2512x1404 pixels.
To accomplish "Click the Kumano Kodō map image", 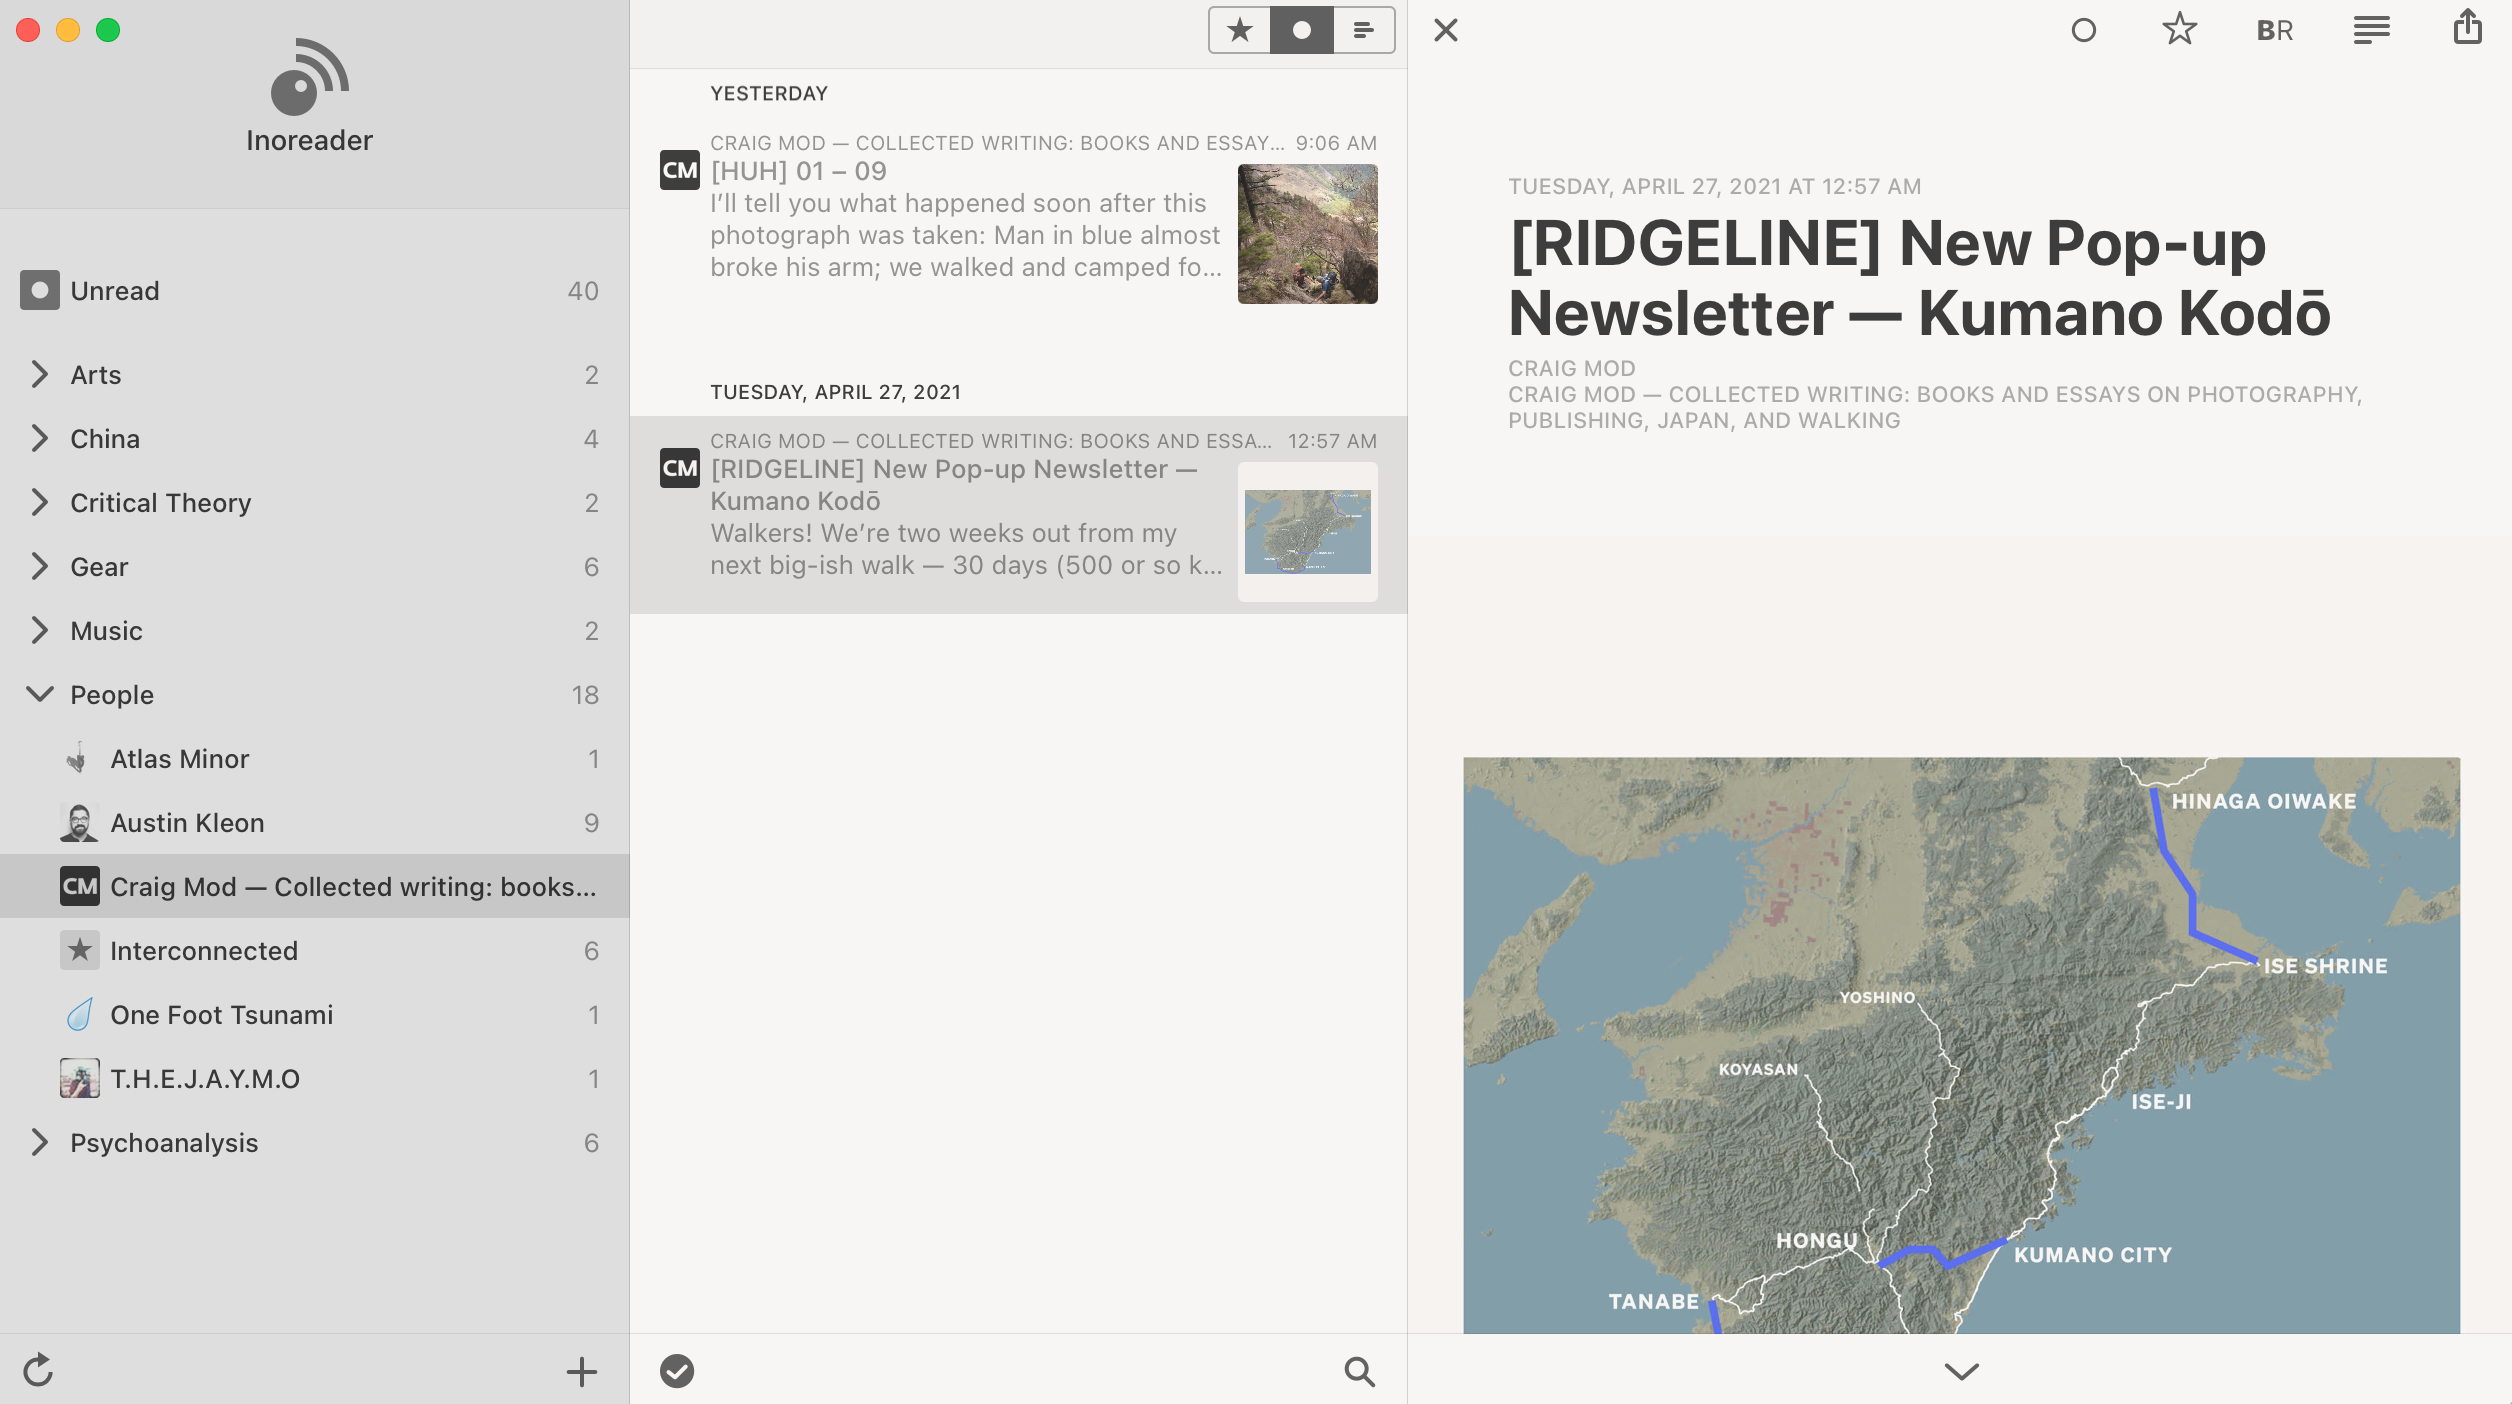I will pyautogui.click(x=1961, y=1045).
